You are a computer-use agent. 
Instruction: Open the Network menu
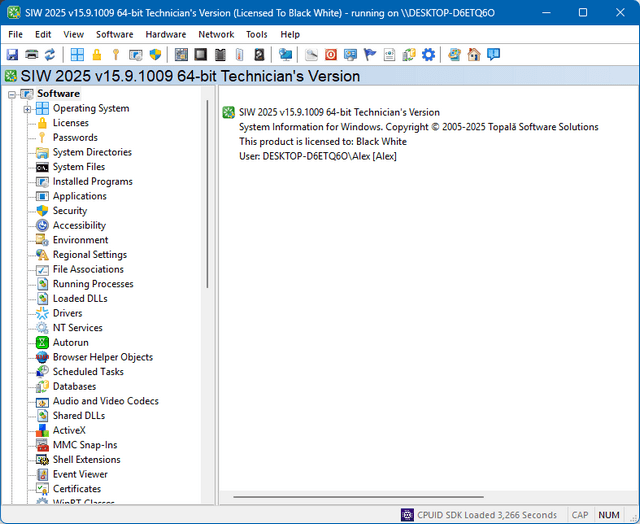pyautogui.click(x=216, y=34)
